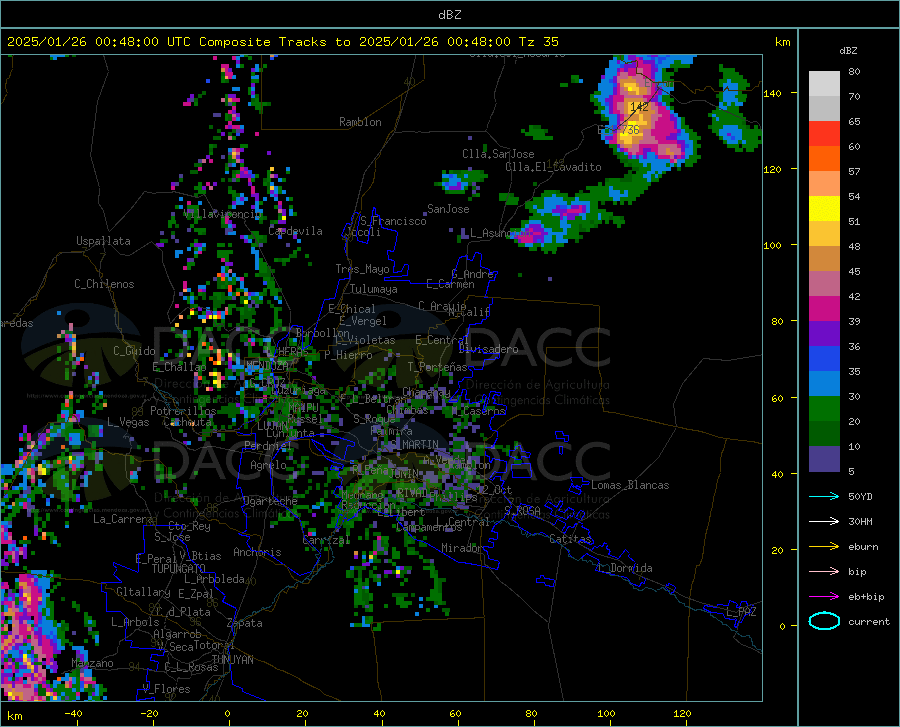Click the 'Tres_Mayo' map label

(x=362, y=269)
